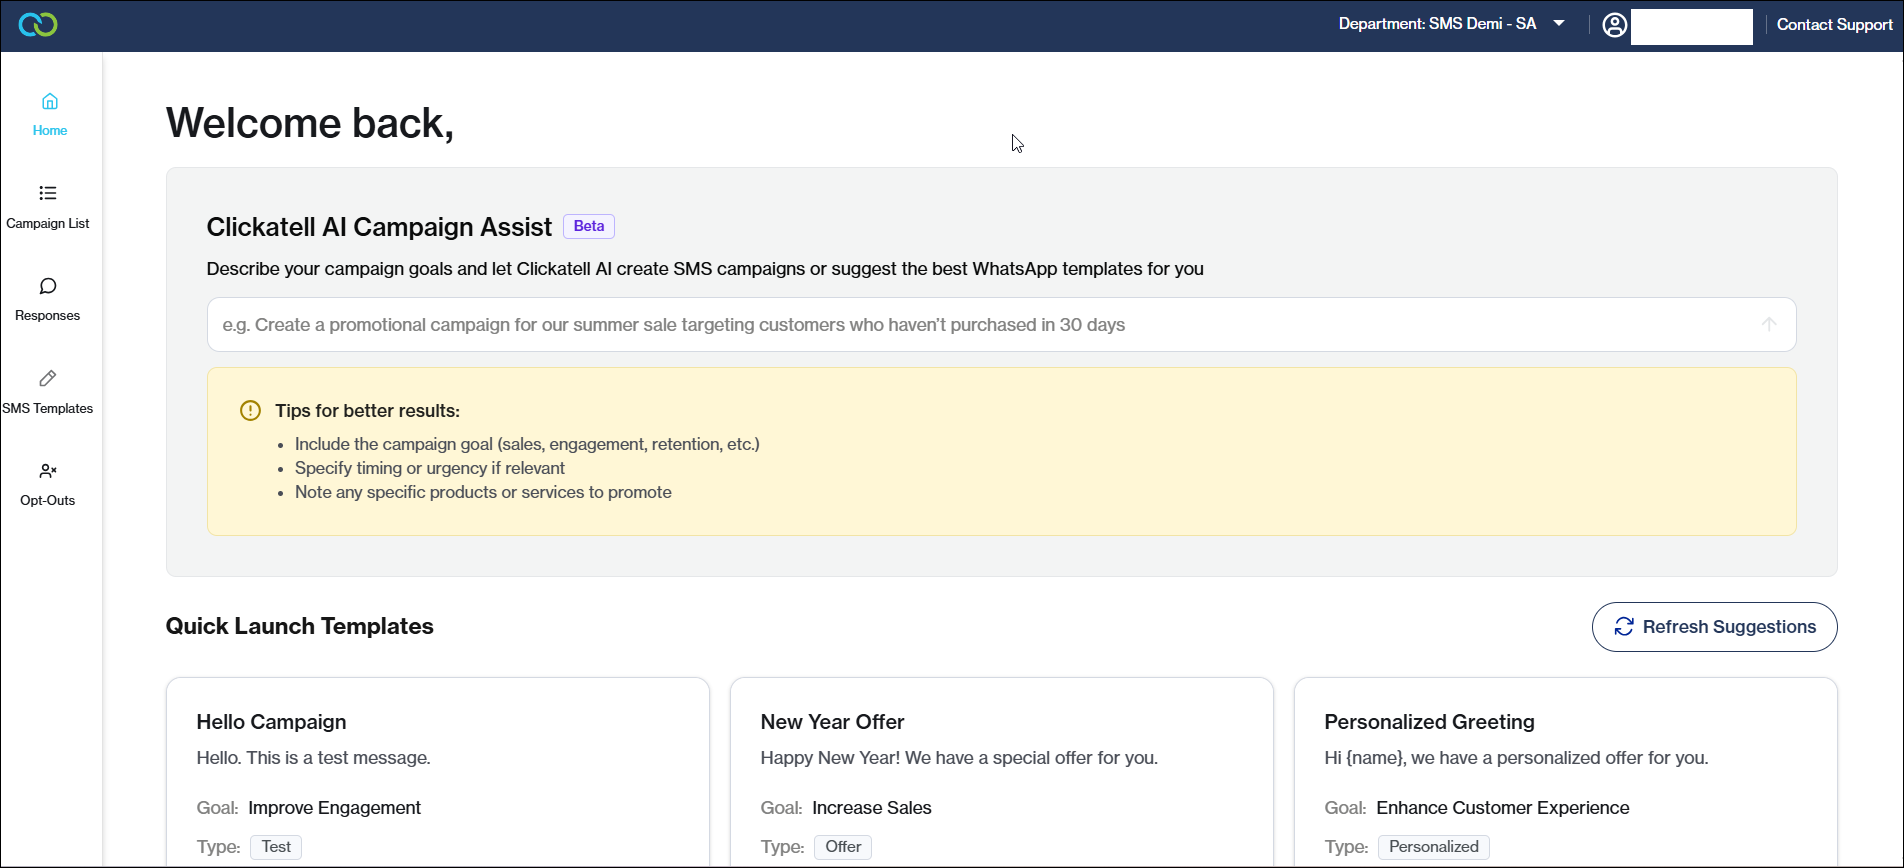Image resolution: width=1904 pixels, height=868 pixels.
Task: Expand the Department dropdown arrow
Action: pyautogui.click(x=1559, y=24)
